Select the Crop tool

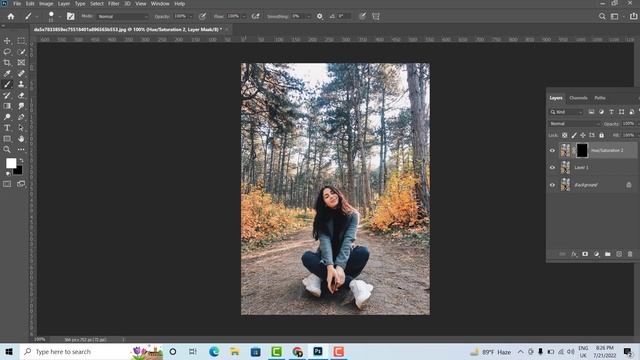coord(7,62)
